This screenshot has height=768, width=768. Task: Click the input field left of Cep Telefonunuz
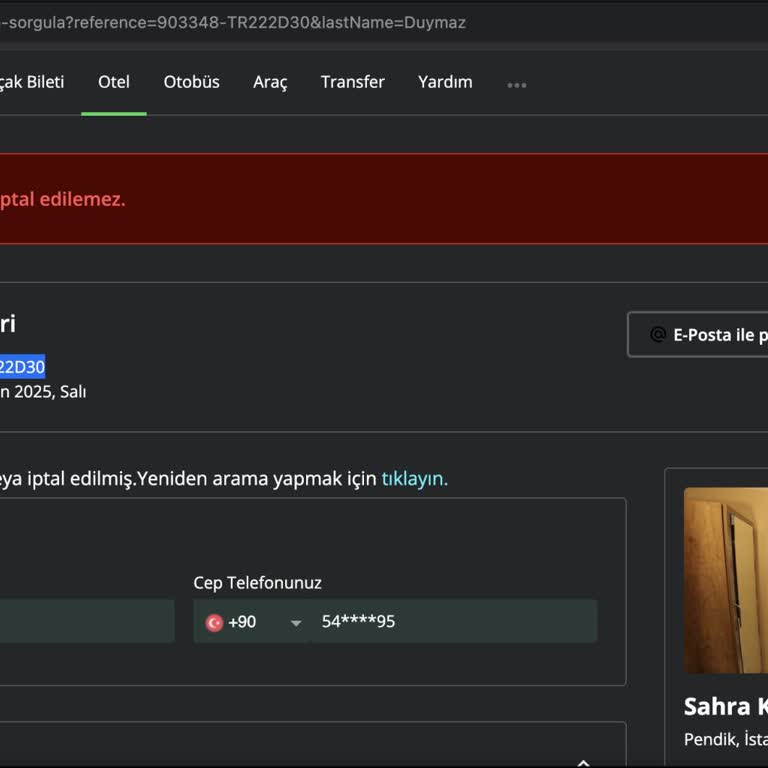(85, 622)
